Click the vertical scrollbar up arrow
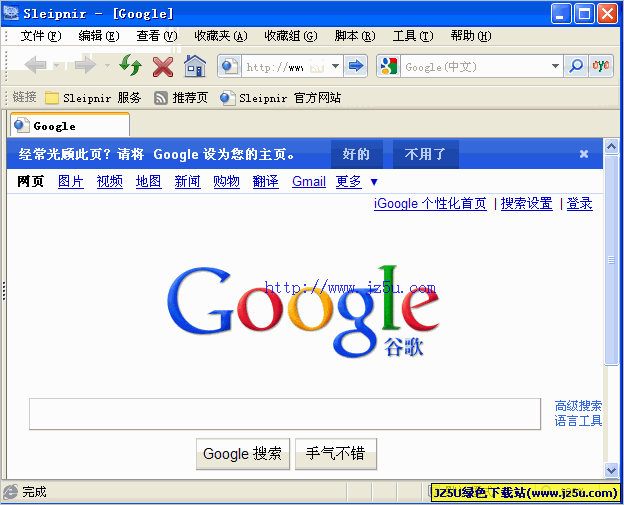The image size is (624, 505). click(611, 146)
